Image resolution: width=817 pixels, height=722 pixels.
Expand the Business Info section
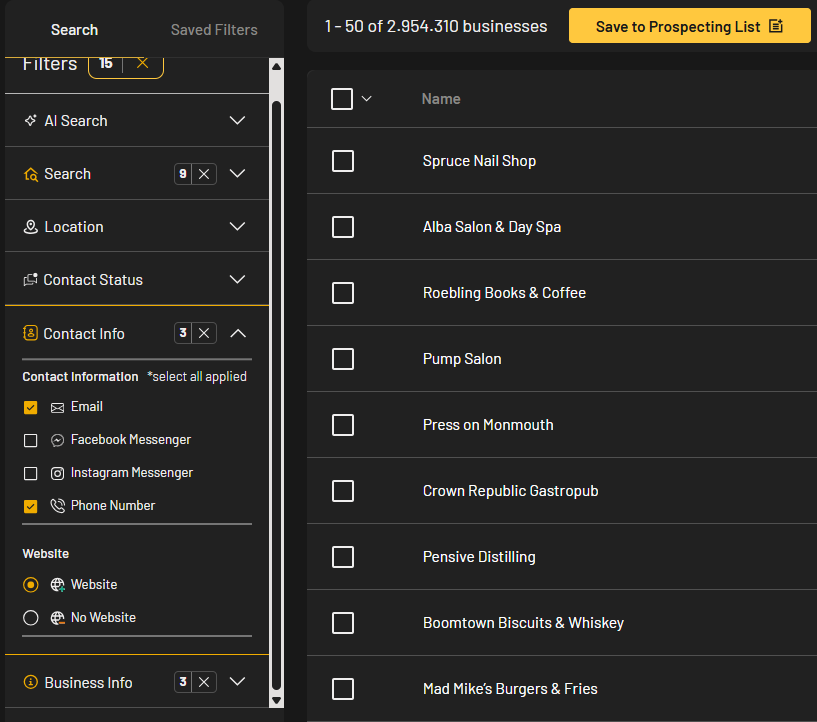(x=238, y=681)
